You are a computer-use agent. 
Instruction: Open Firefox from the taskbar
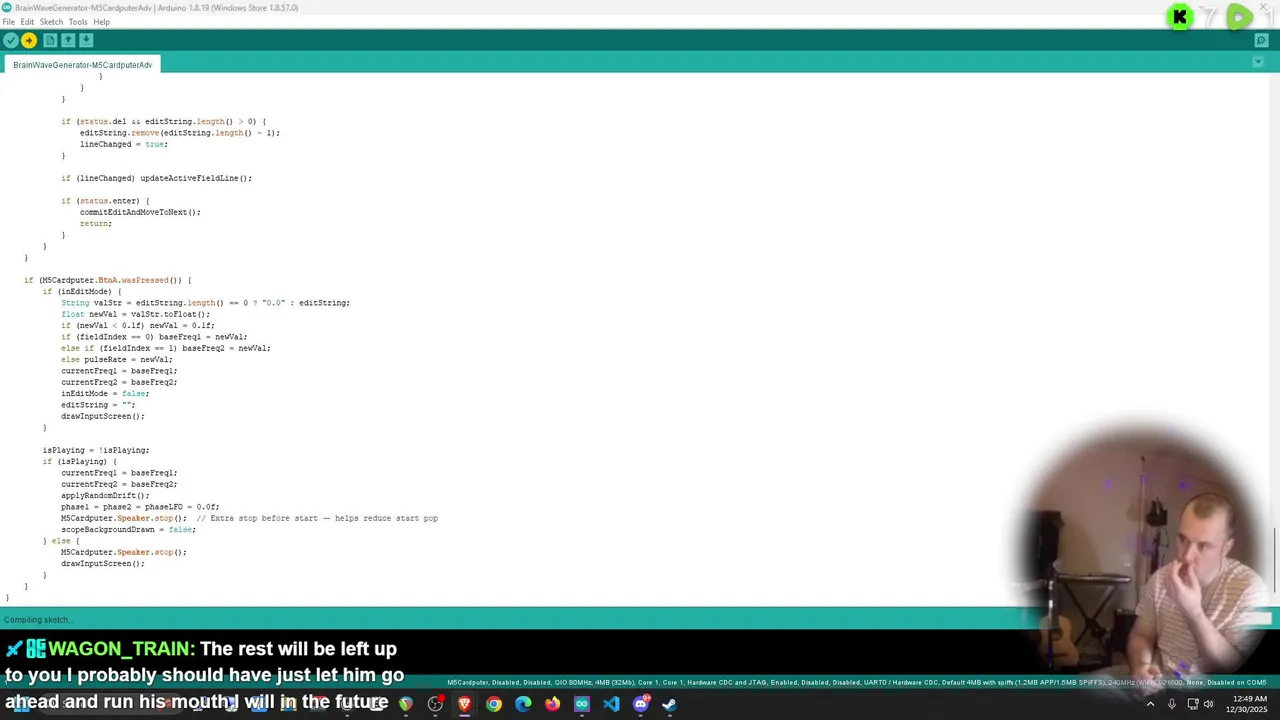(x=552, y=704)
